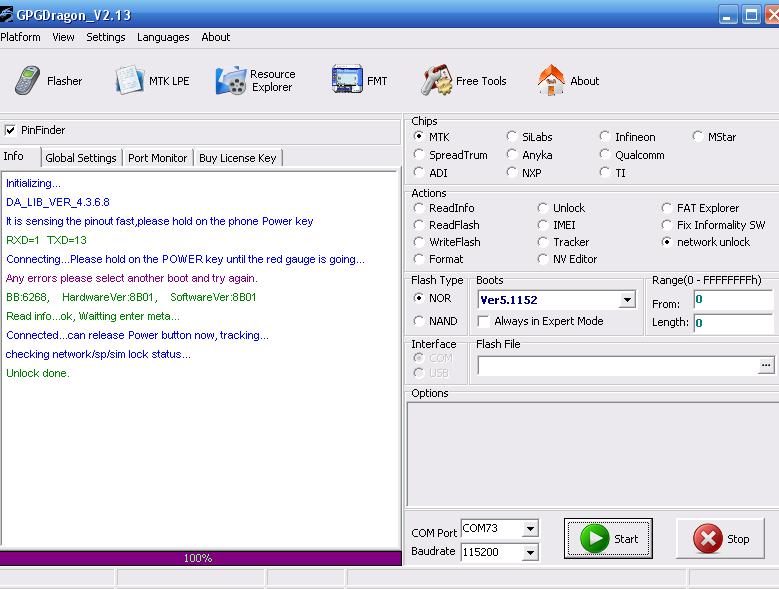Screen dimensions: 779x589
Task: Open the About menu in menu bar
Action: click(x=216, y=37)
